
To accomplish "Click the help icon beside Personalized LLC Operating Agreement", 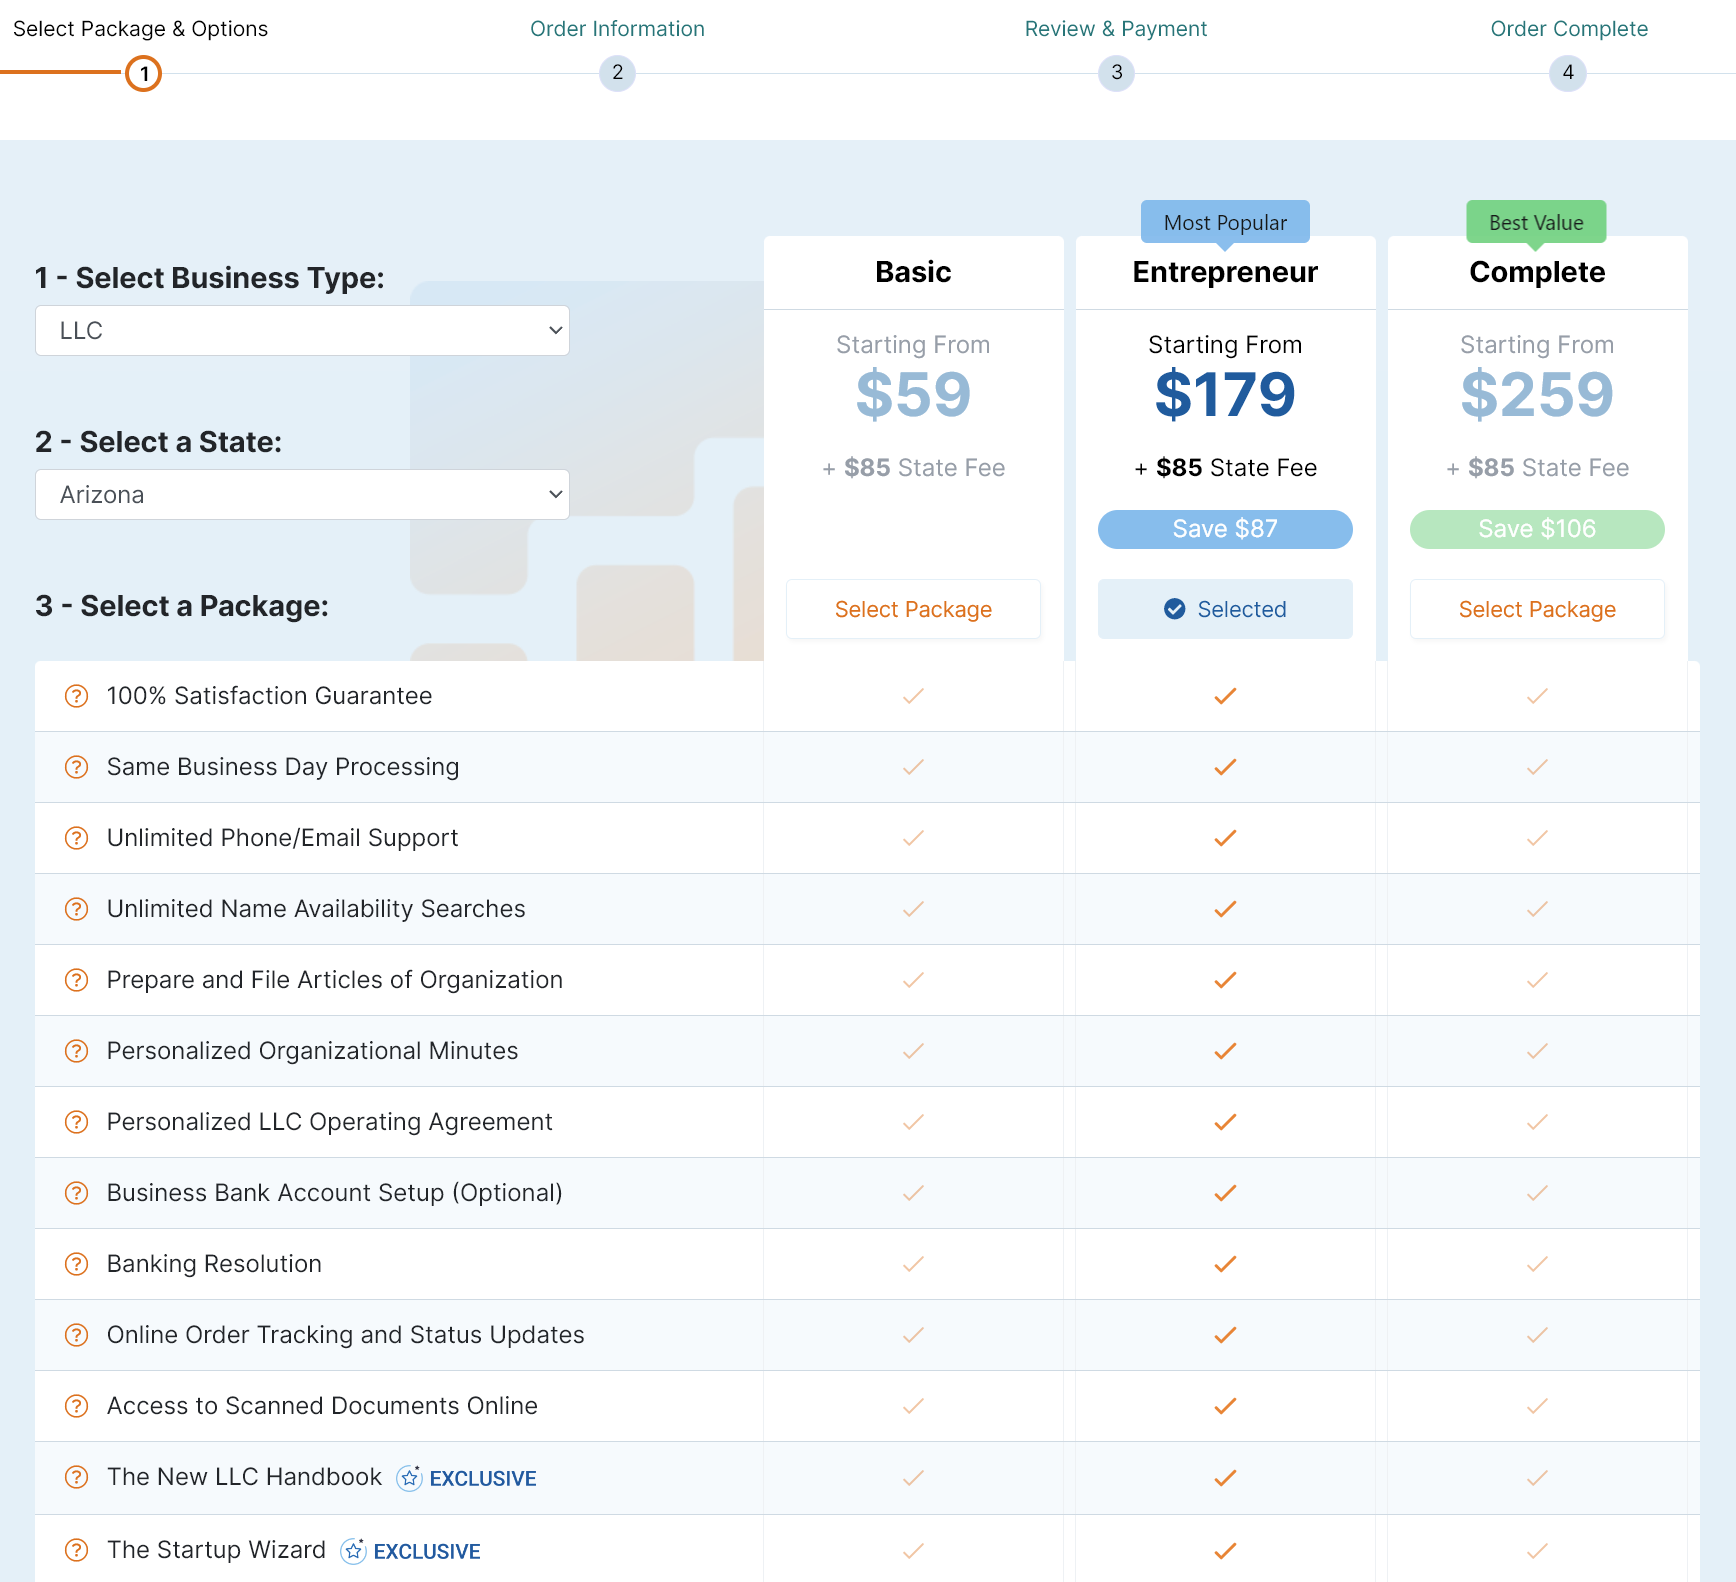I will pyautogui.click(x=76, y=1122).
